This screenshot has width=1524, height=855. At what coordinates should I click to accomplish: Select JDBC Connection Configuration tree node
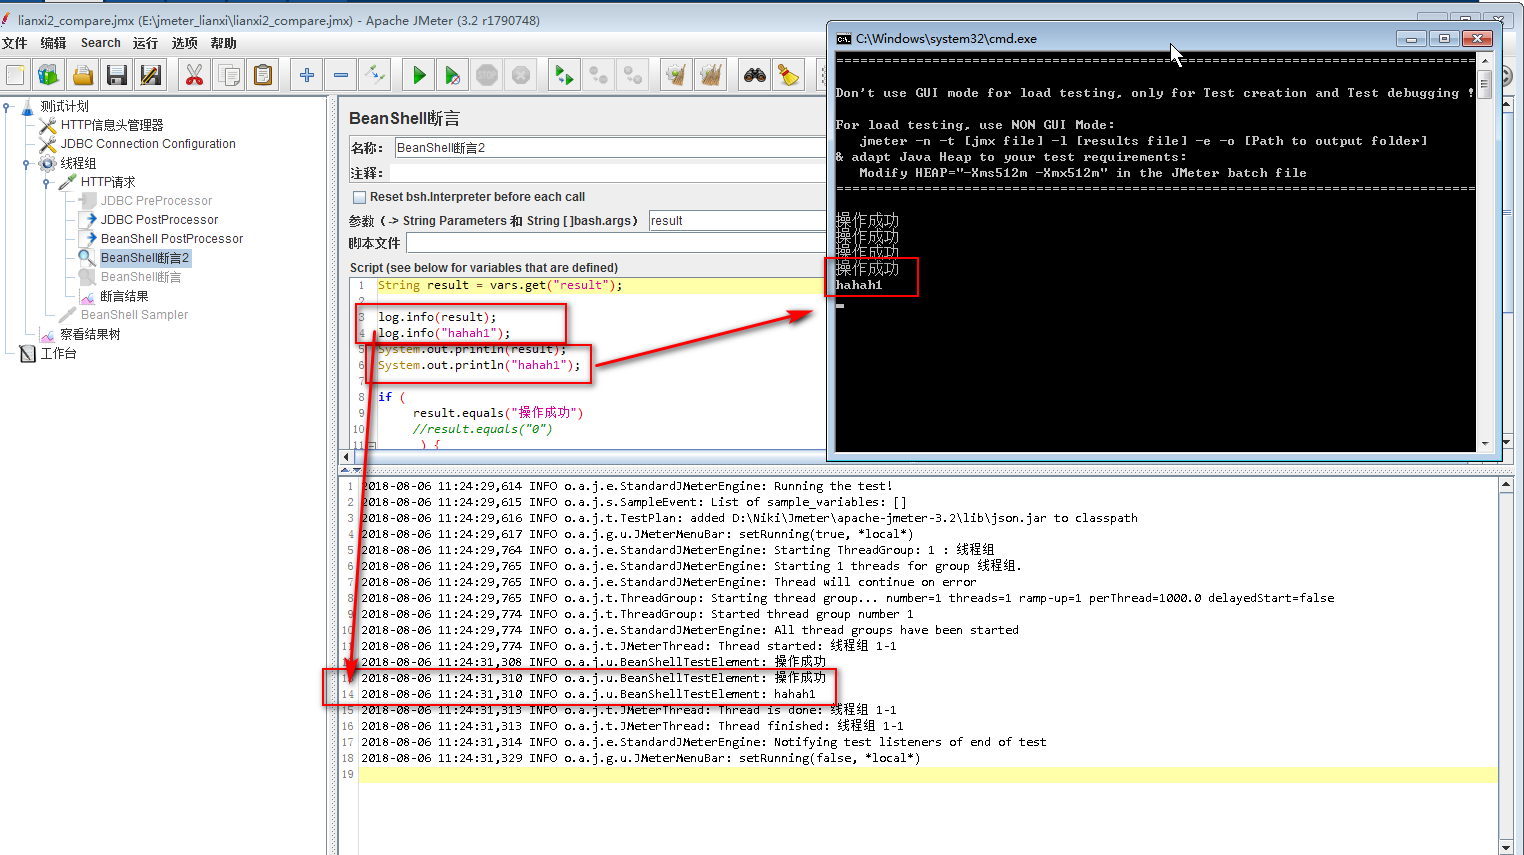148,144
